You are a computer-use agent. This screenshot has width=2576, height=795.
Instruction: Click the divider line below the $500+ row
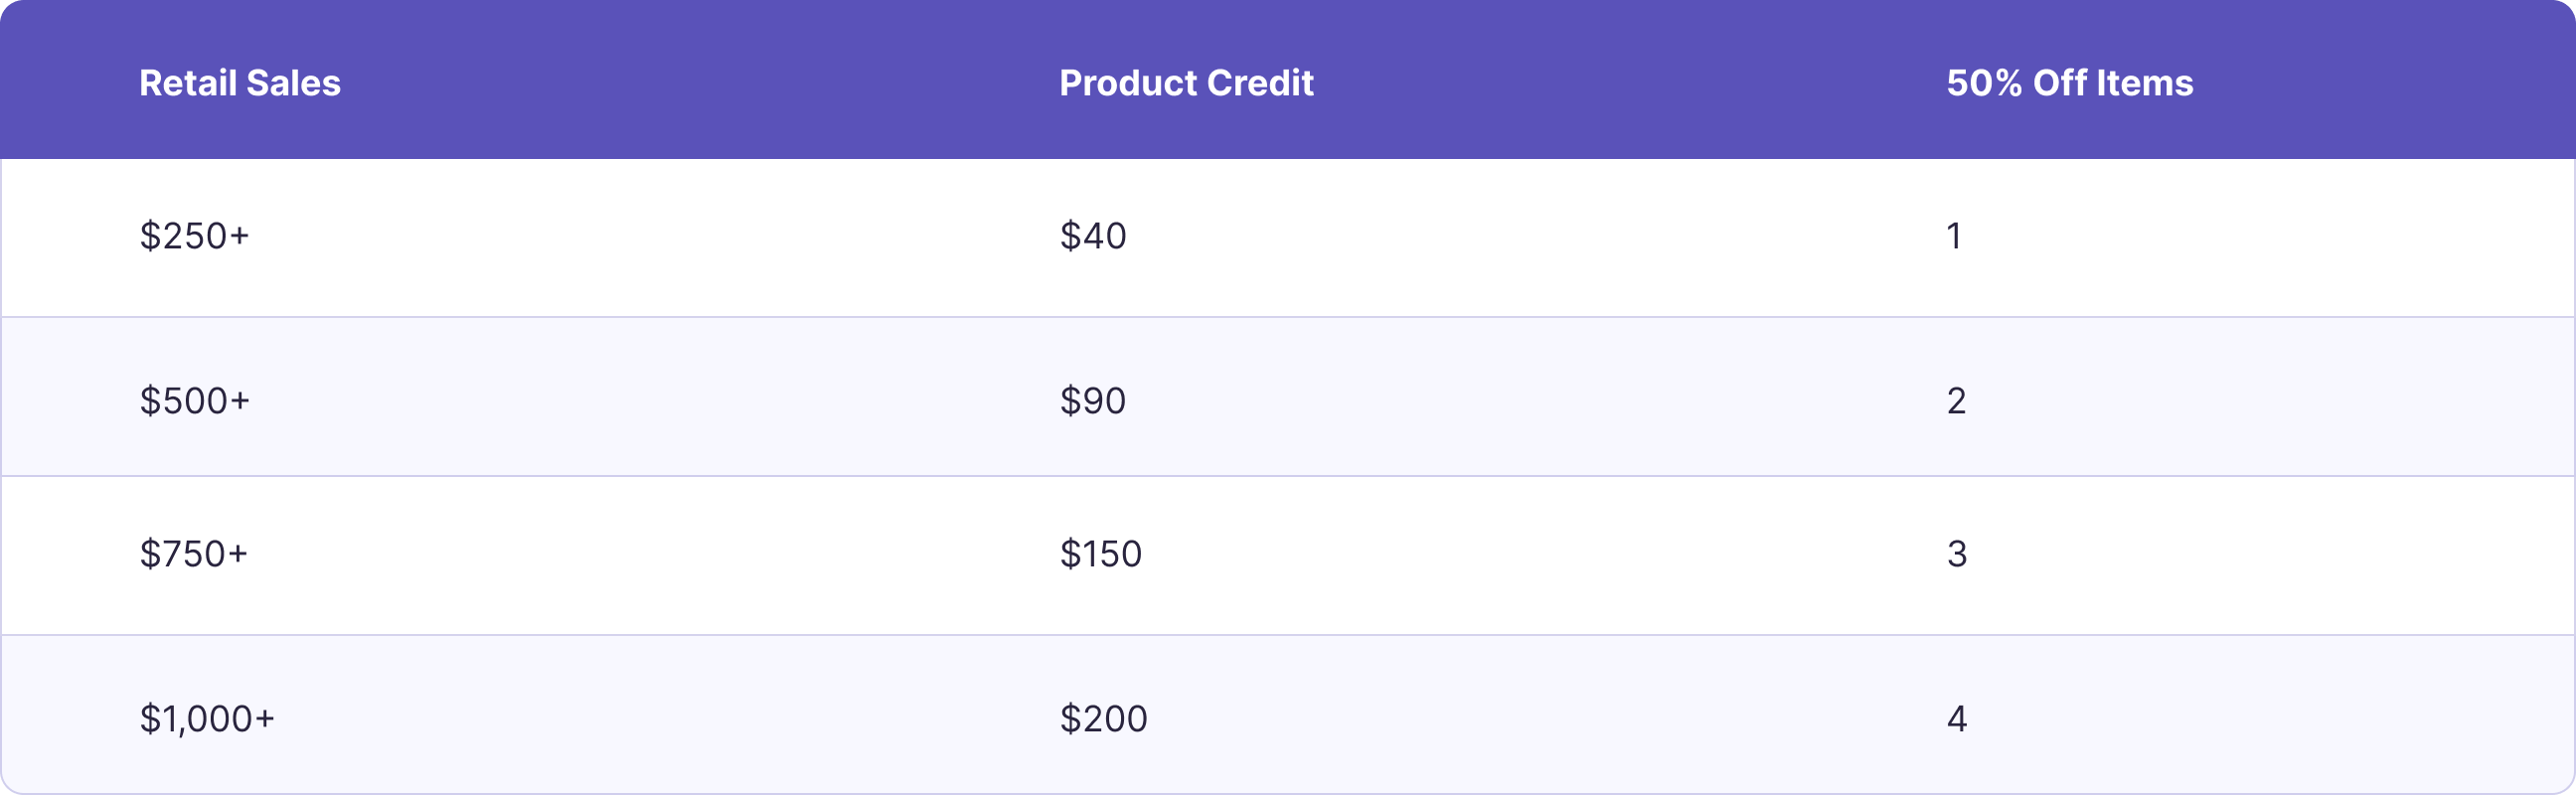[1288, 476]
